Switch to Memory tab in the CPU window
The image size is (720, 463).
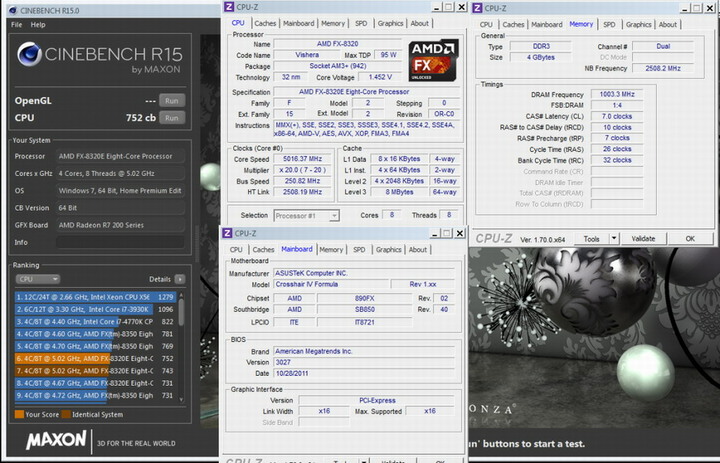point(333,23)
